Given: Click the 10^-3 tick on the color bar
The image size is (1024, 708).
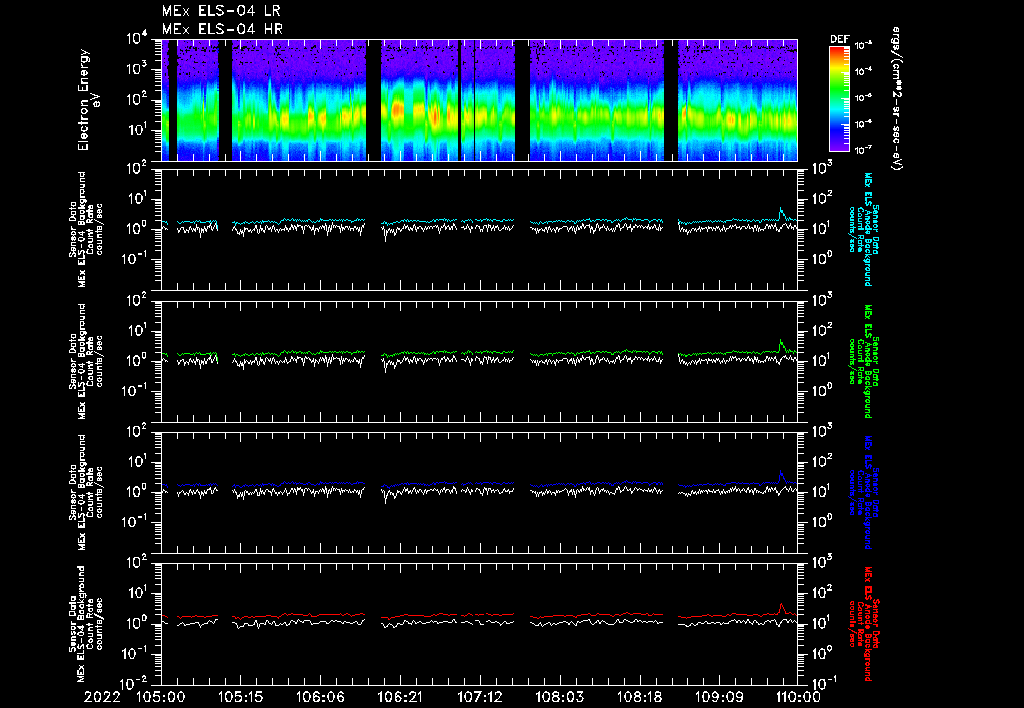Looking at the screenshot, I should (863, 45).
